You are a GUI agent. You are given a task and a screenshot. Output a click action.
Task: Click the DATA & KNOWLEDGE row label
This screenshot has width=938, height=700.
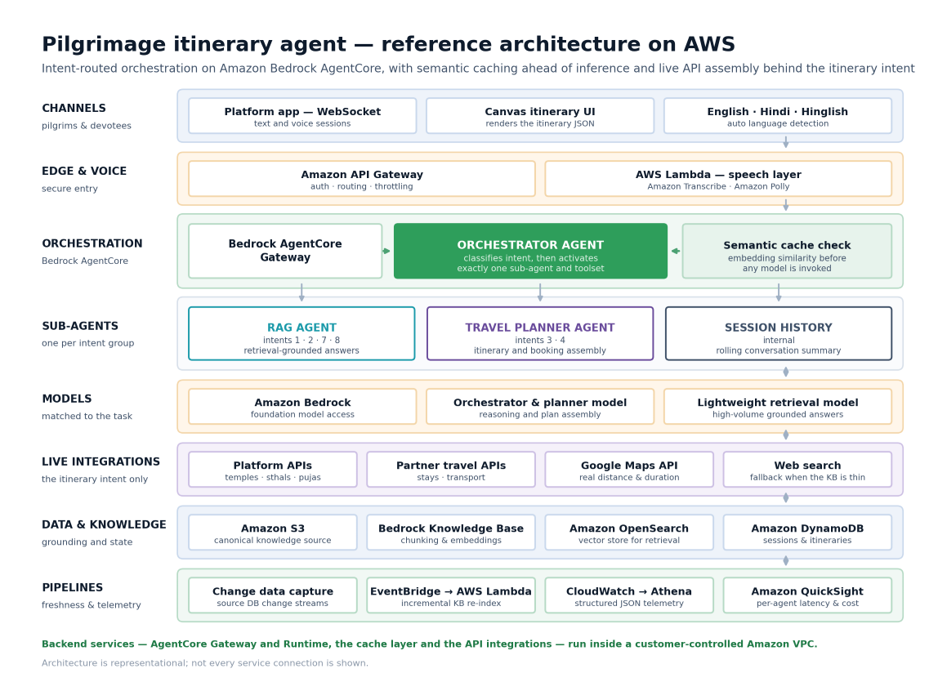104,525
